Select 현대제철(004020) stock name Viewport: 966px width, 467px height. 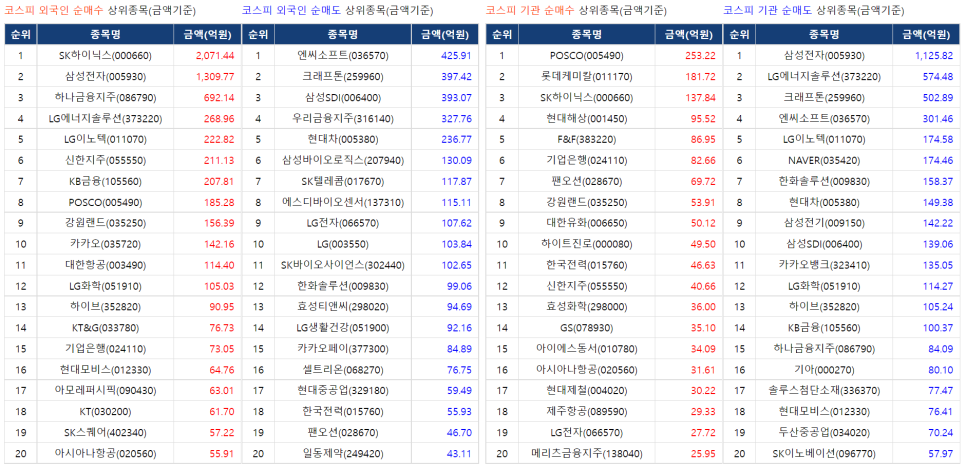pyautogui.click(x=586, y=391)
